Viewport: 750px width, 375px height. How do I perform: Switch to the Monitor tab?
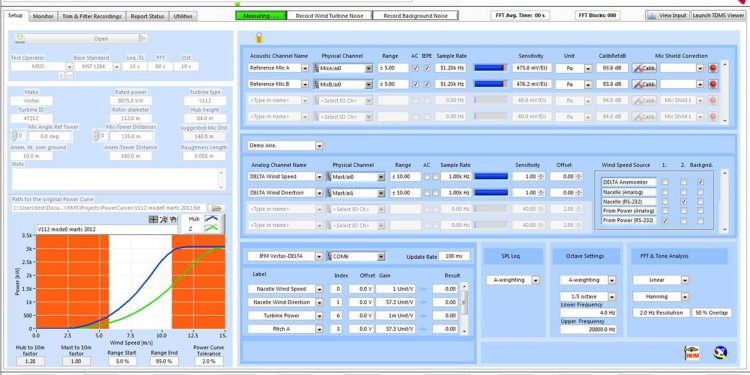point(43,16)
